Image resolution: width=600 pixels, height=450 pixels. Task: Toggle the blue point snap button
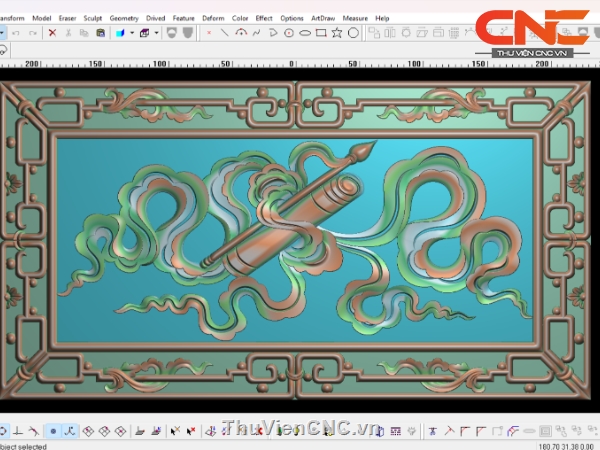(x=53, y=431)
